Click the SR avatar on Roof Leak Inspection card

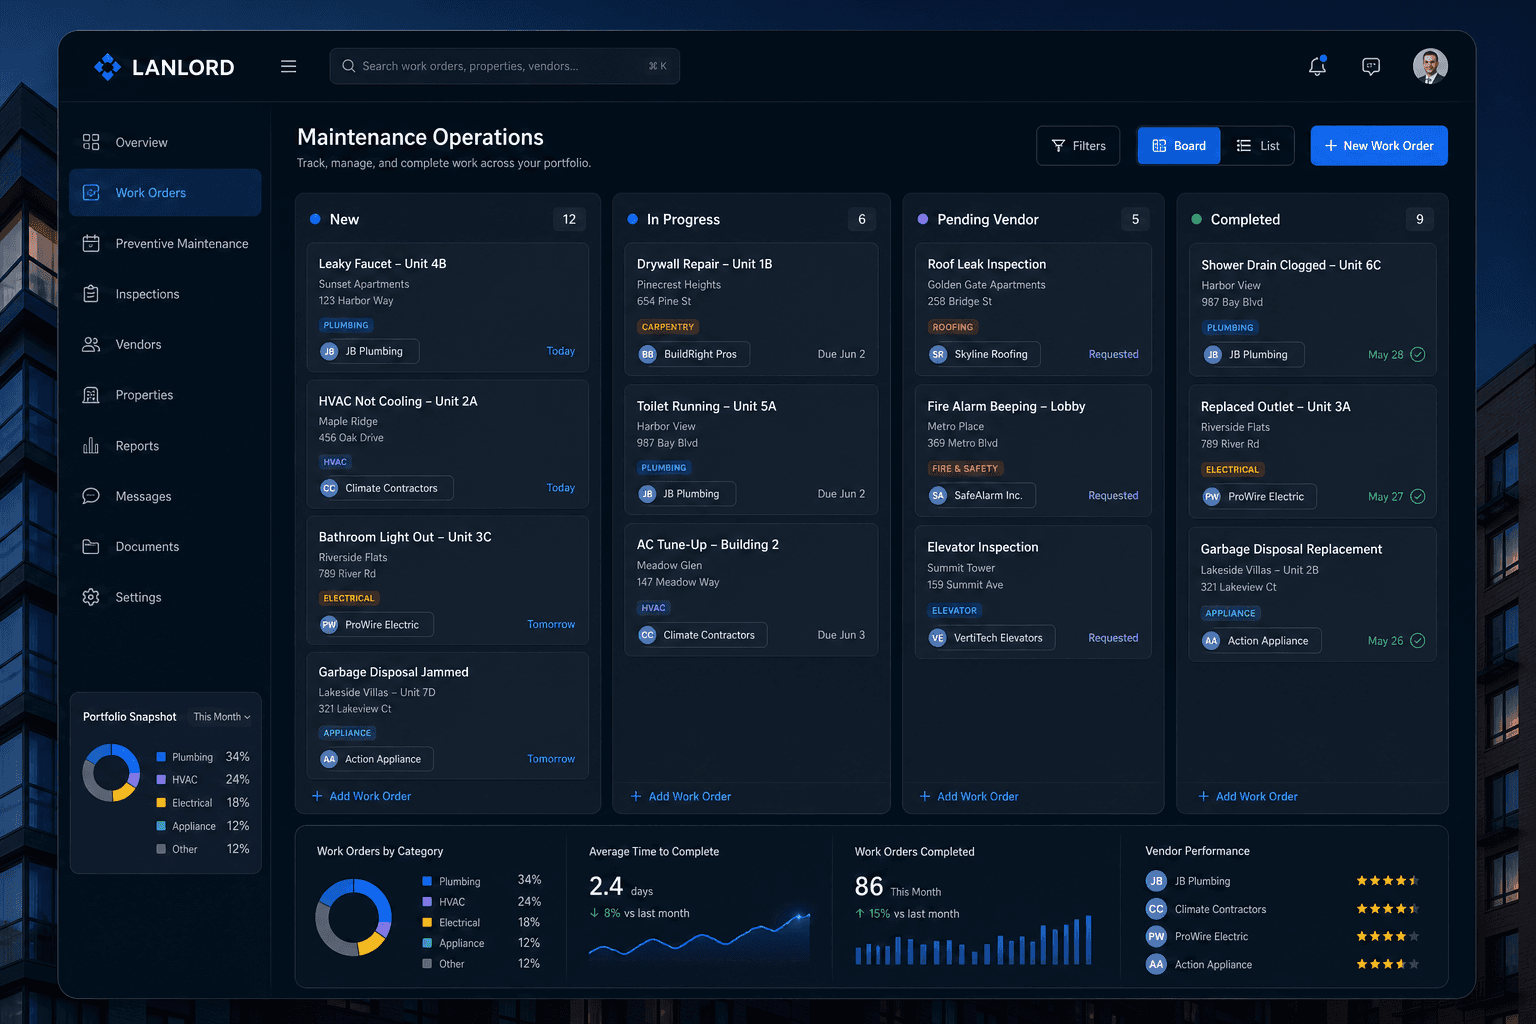[x=938, y=354]
